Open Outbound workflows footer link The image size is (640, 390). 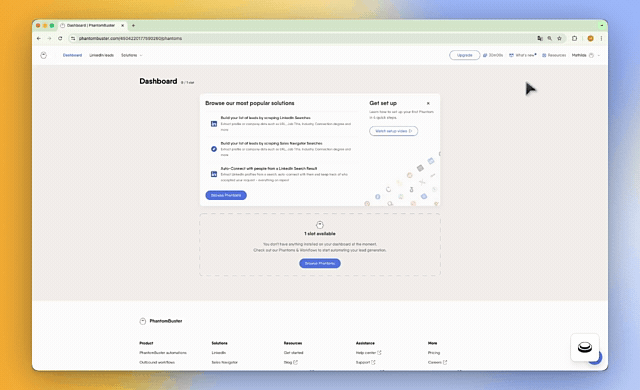157,362
